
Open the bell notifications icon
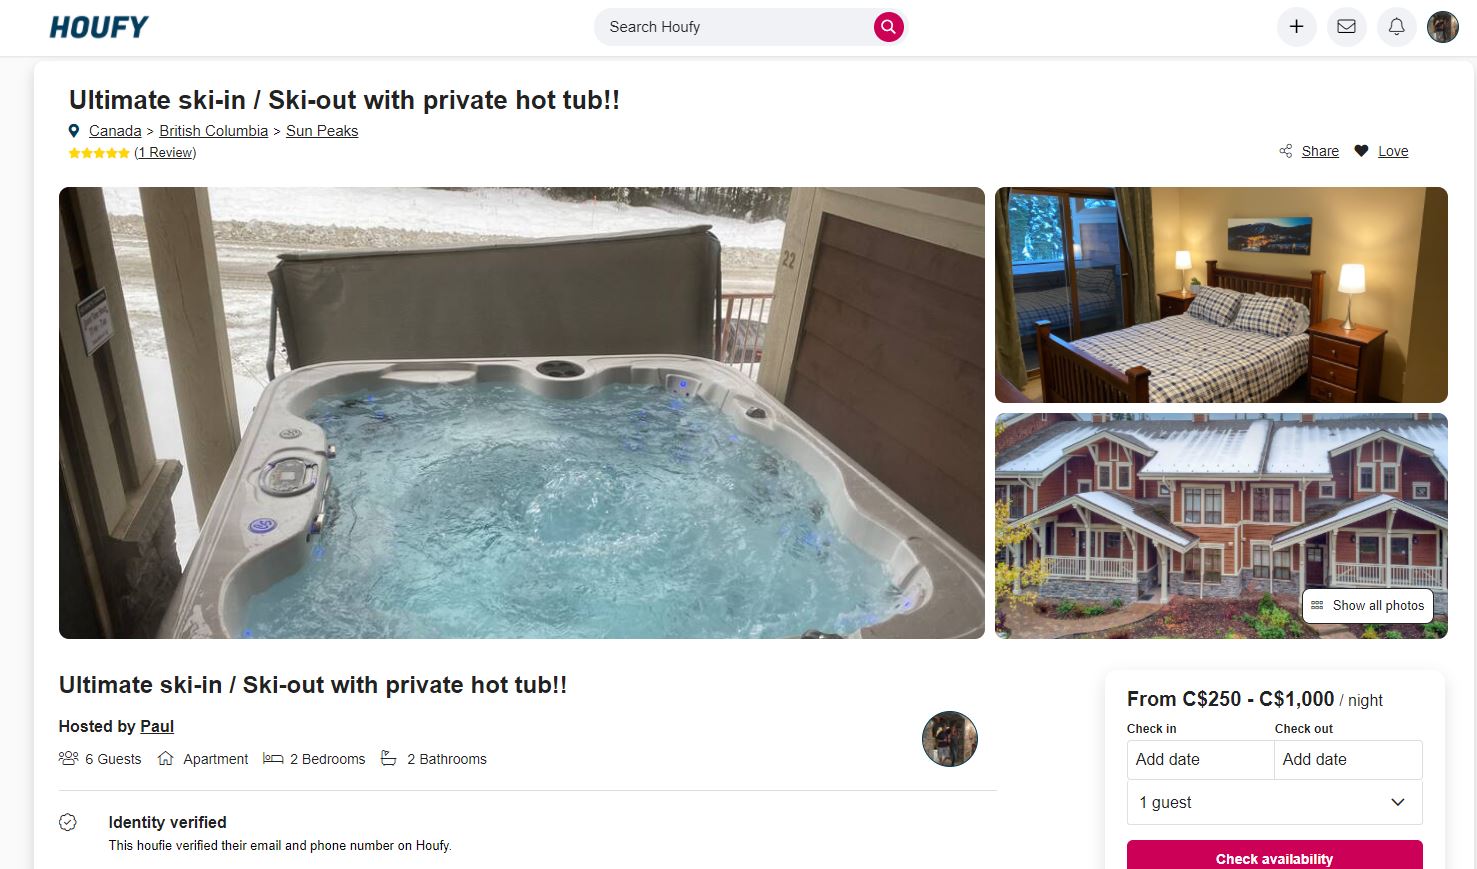click(x=1396, y=27)
